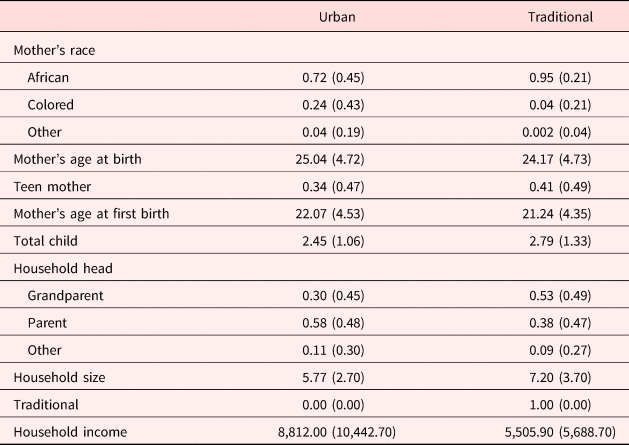Select the Grandparent row label
The image size is (629, 445).
tap(64, 296)
